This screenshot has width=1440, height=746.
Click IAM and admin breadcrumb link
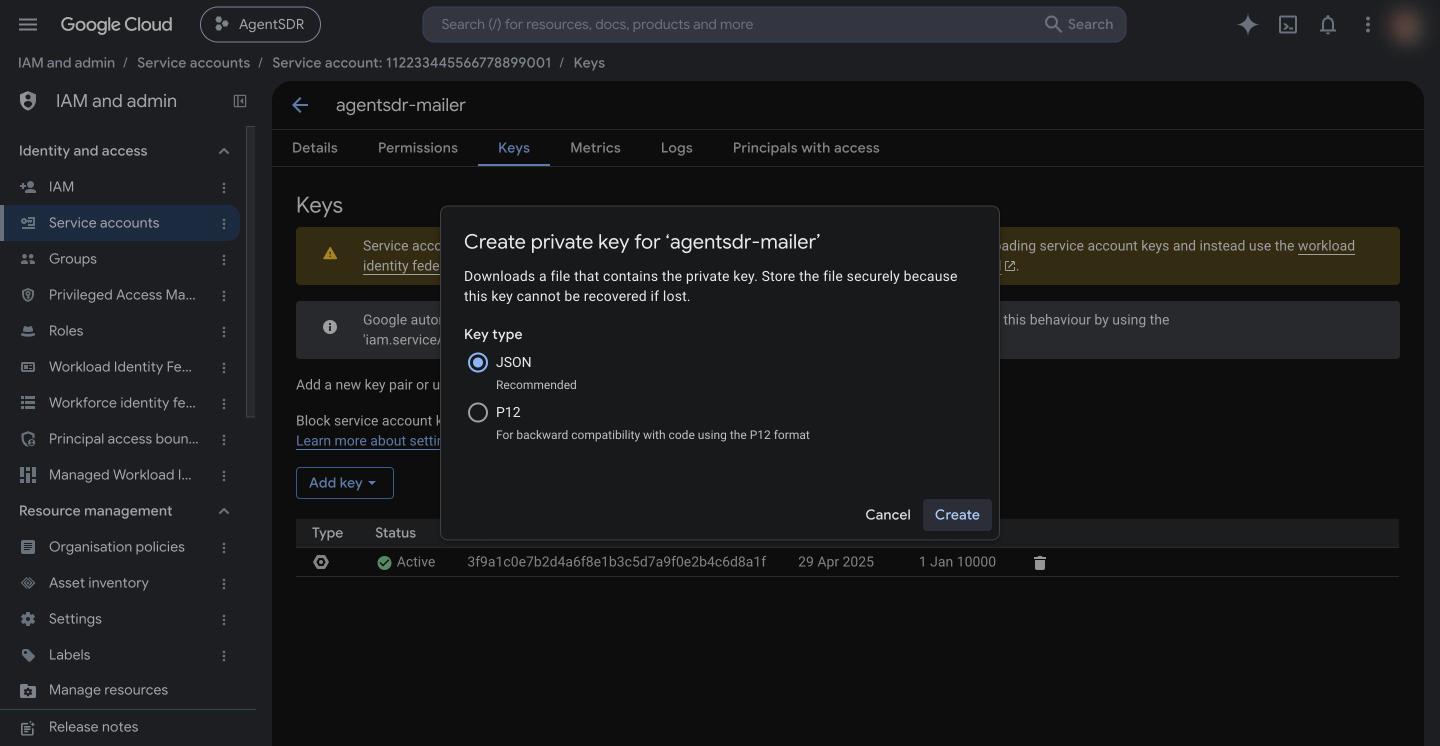(x=66, y=63)
